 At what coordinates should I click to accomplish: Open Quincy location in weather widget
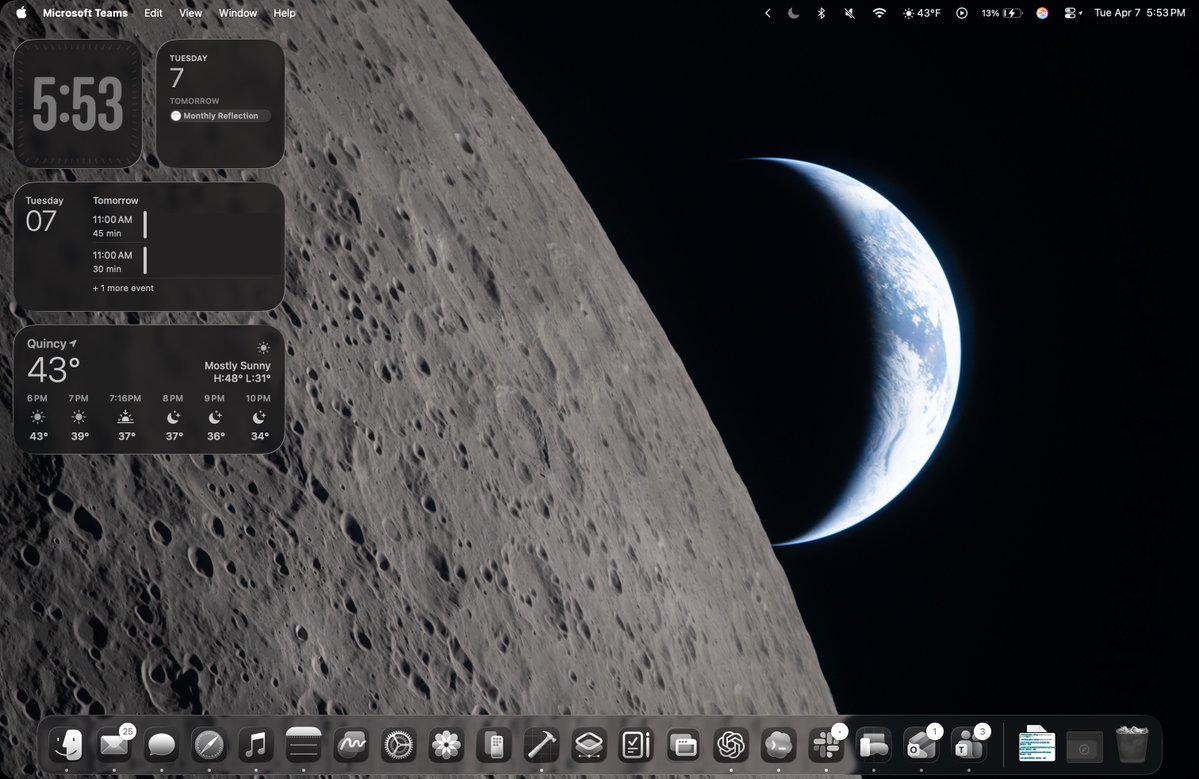coord(52,343)
